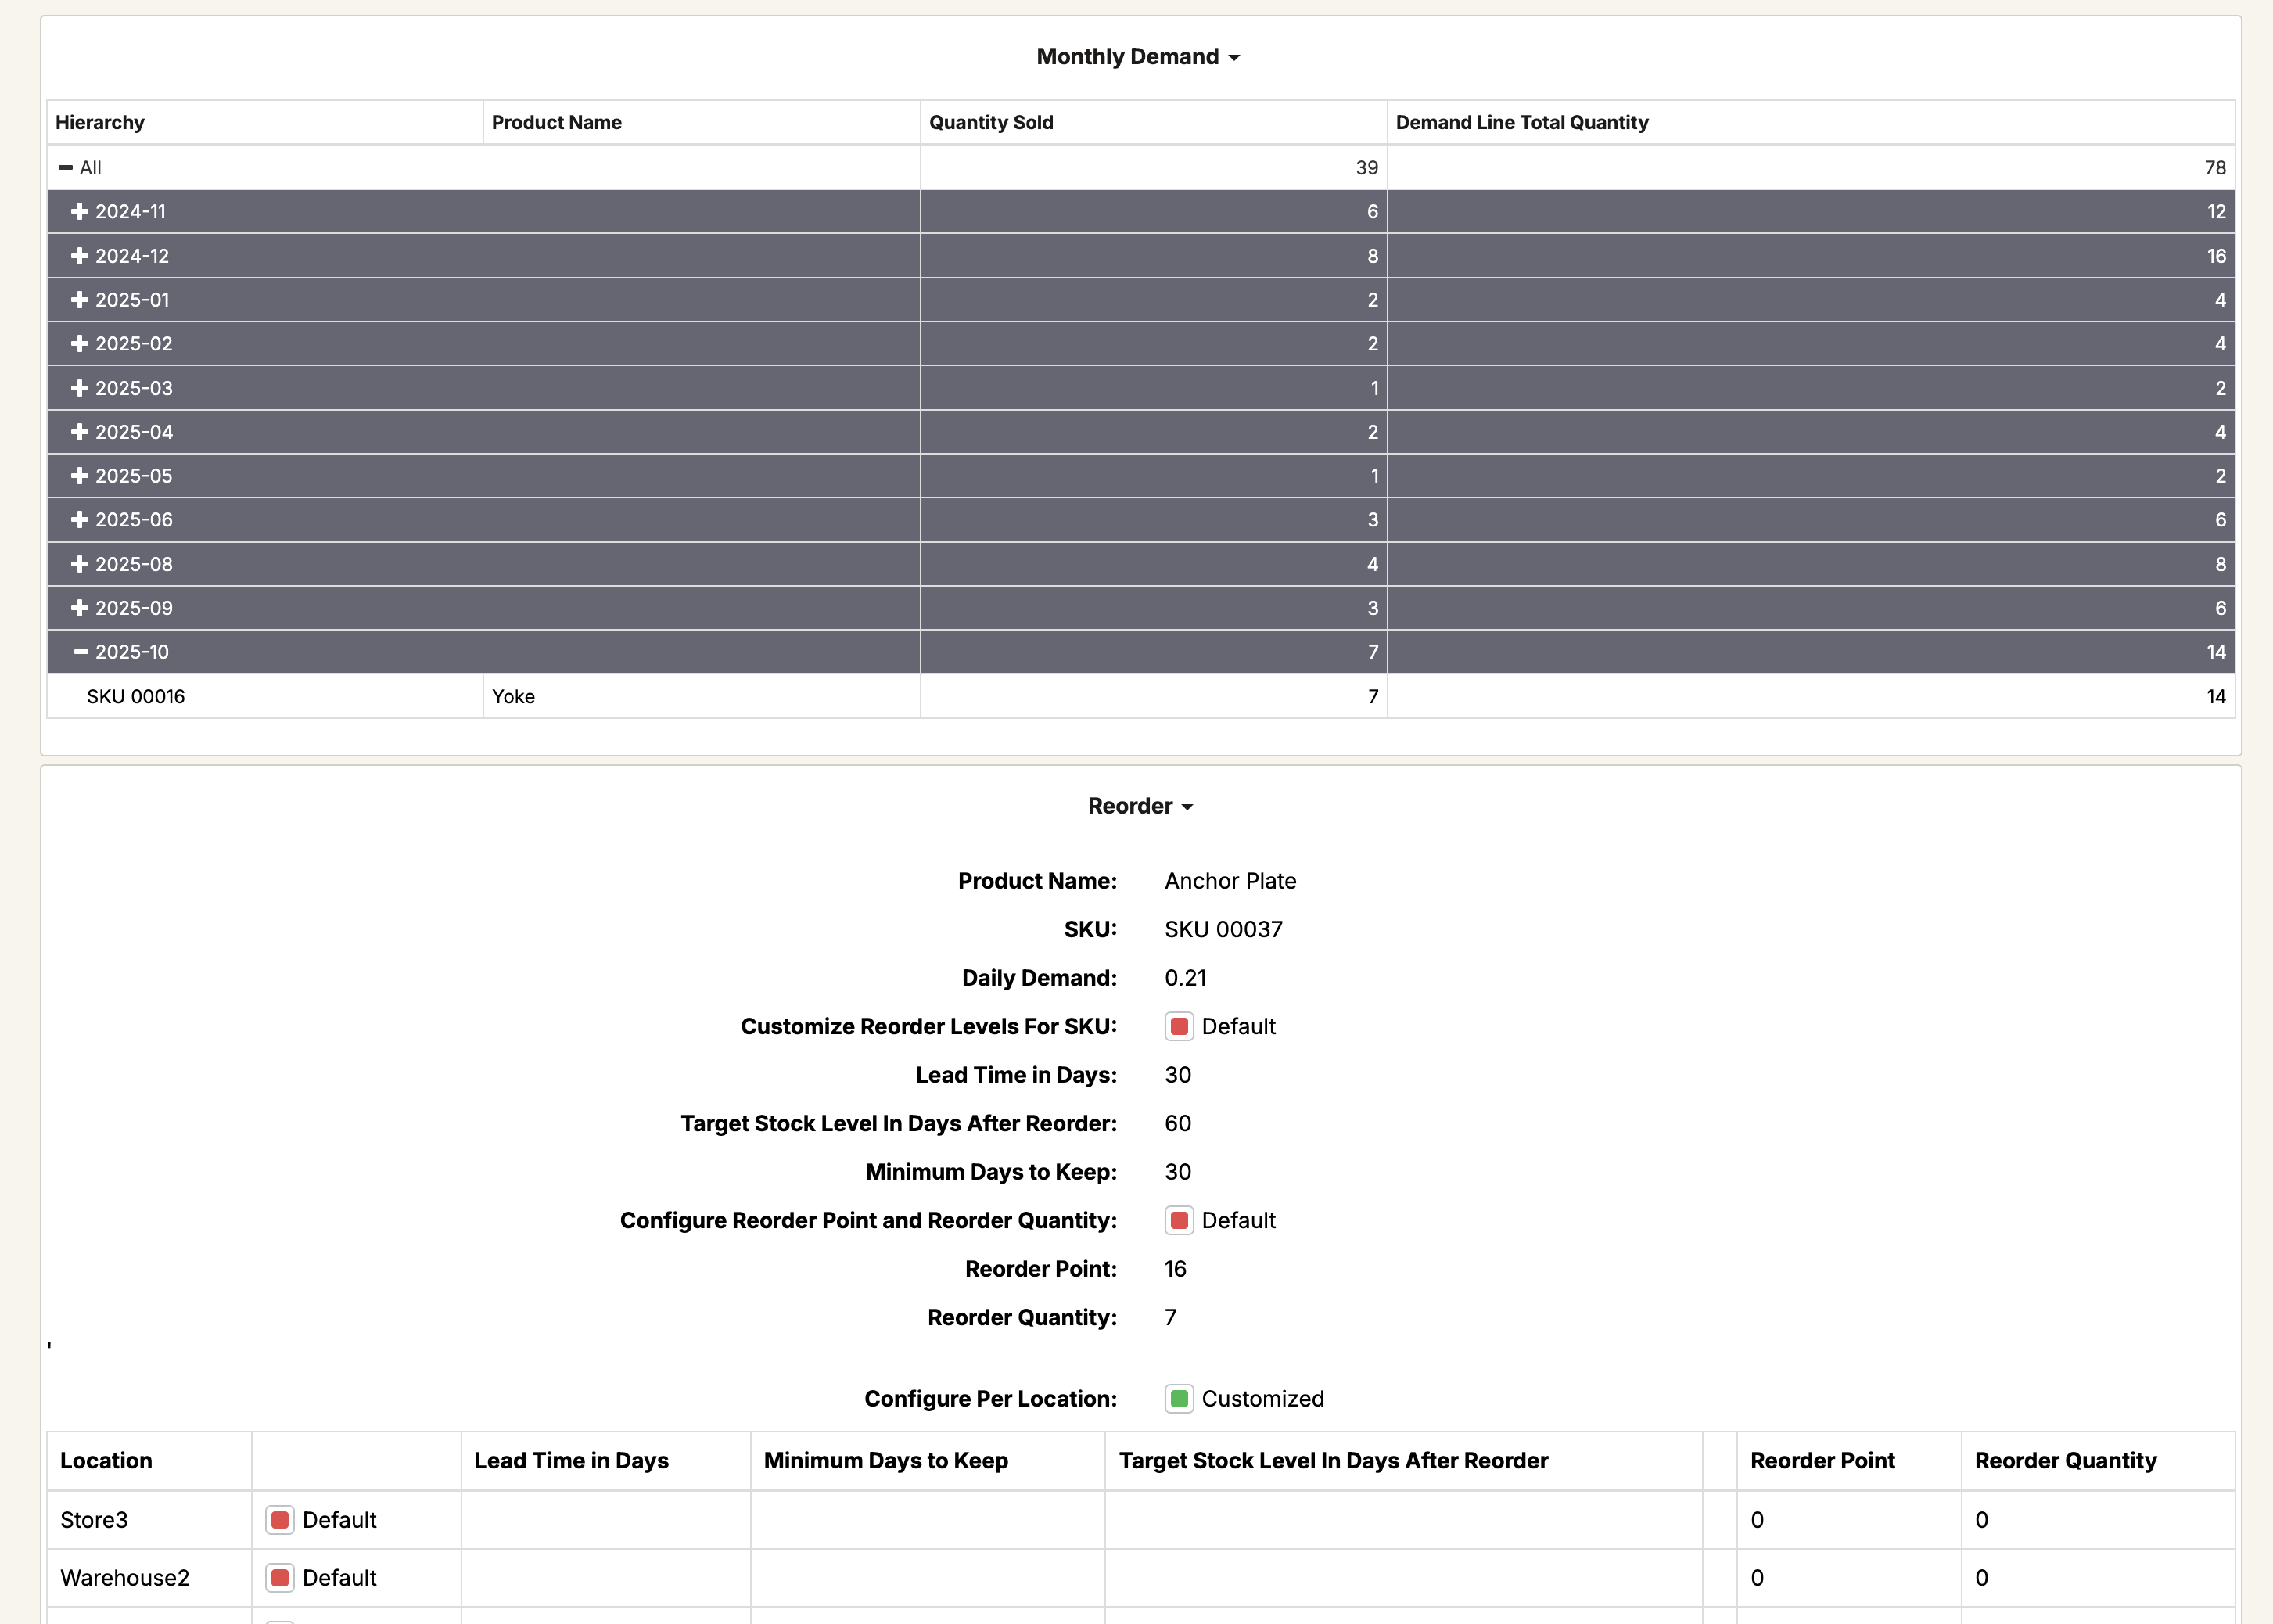
Task: Select the SKU 00016 Yoke row
Action: tap(136, 697)
